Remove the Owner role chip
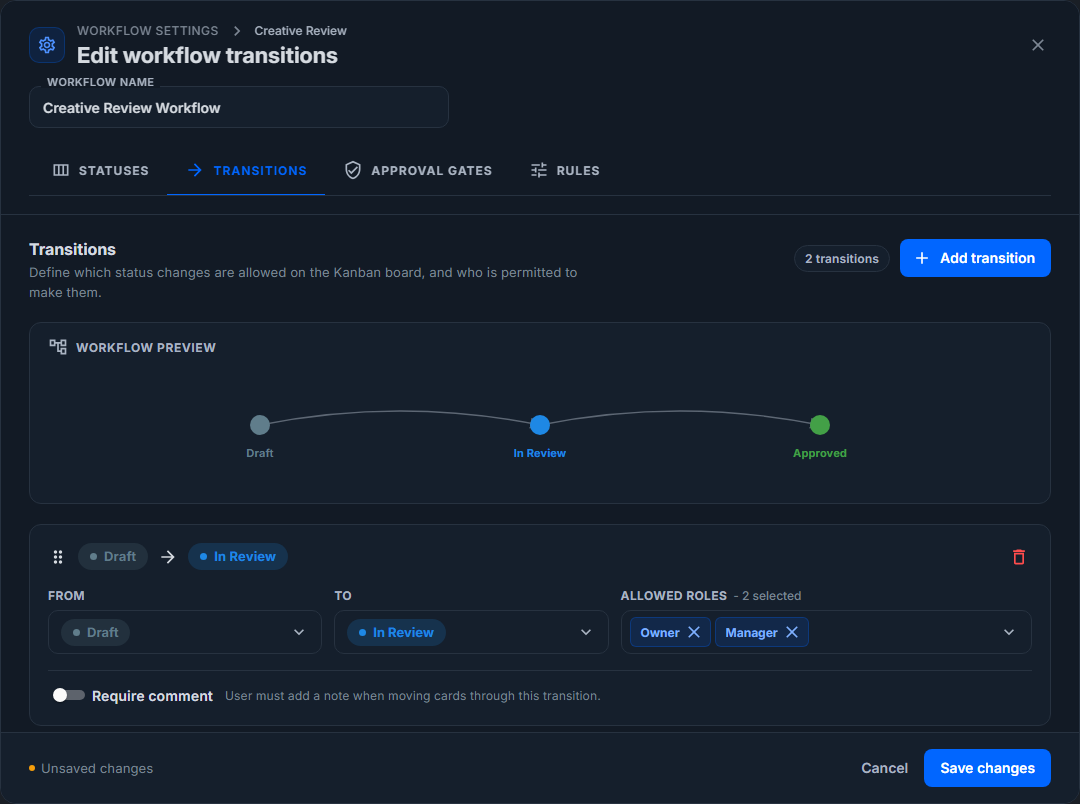This screenshot has height=804, width=1080. click(694, 632)
